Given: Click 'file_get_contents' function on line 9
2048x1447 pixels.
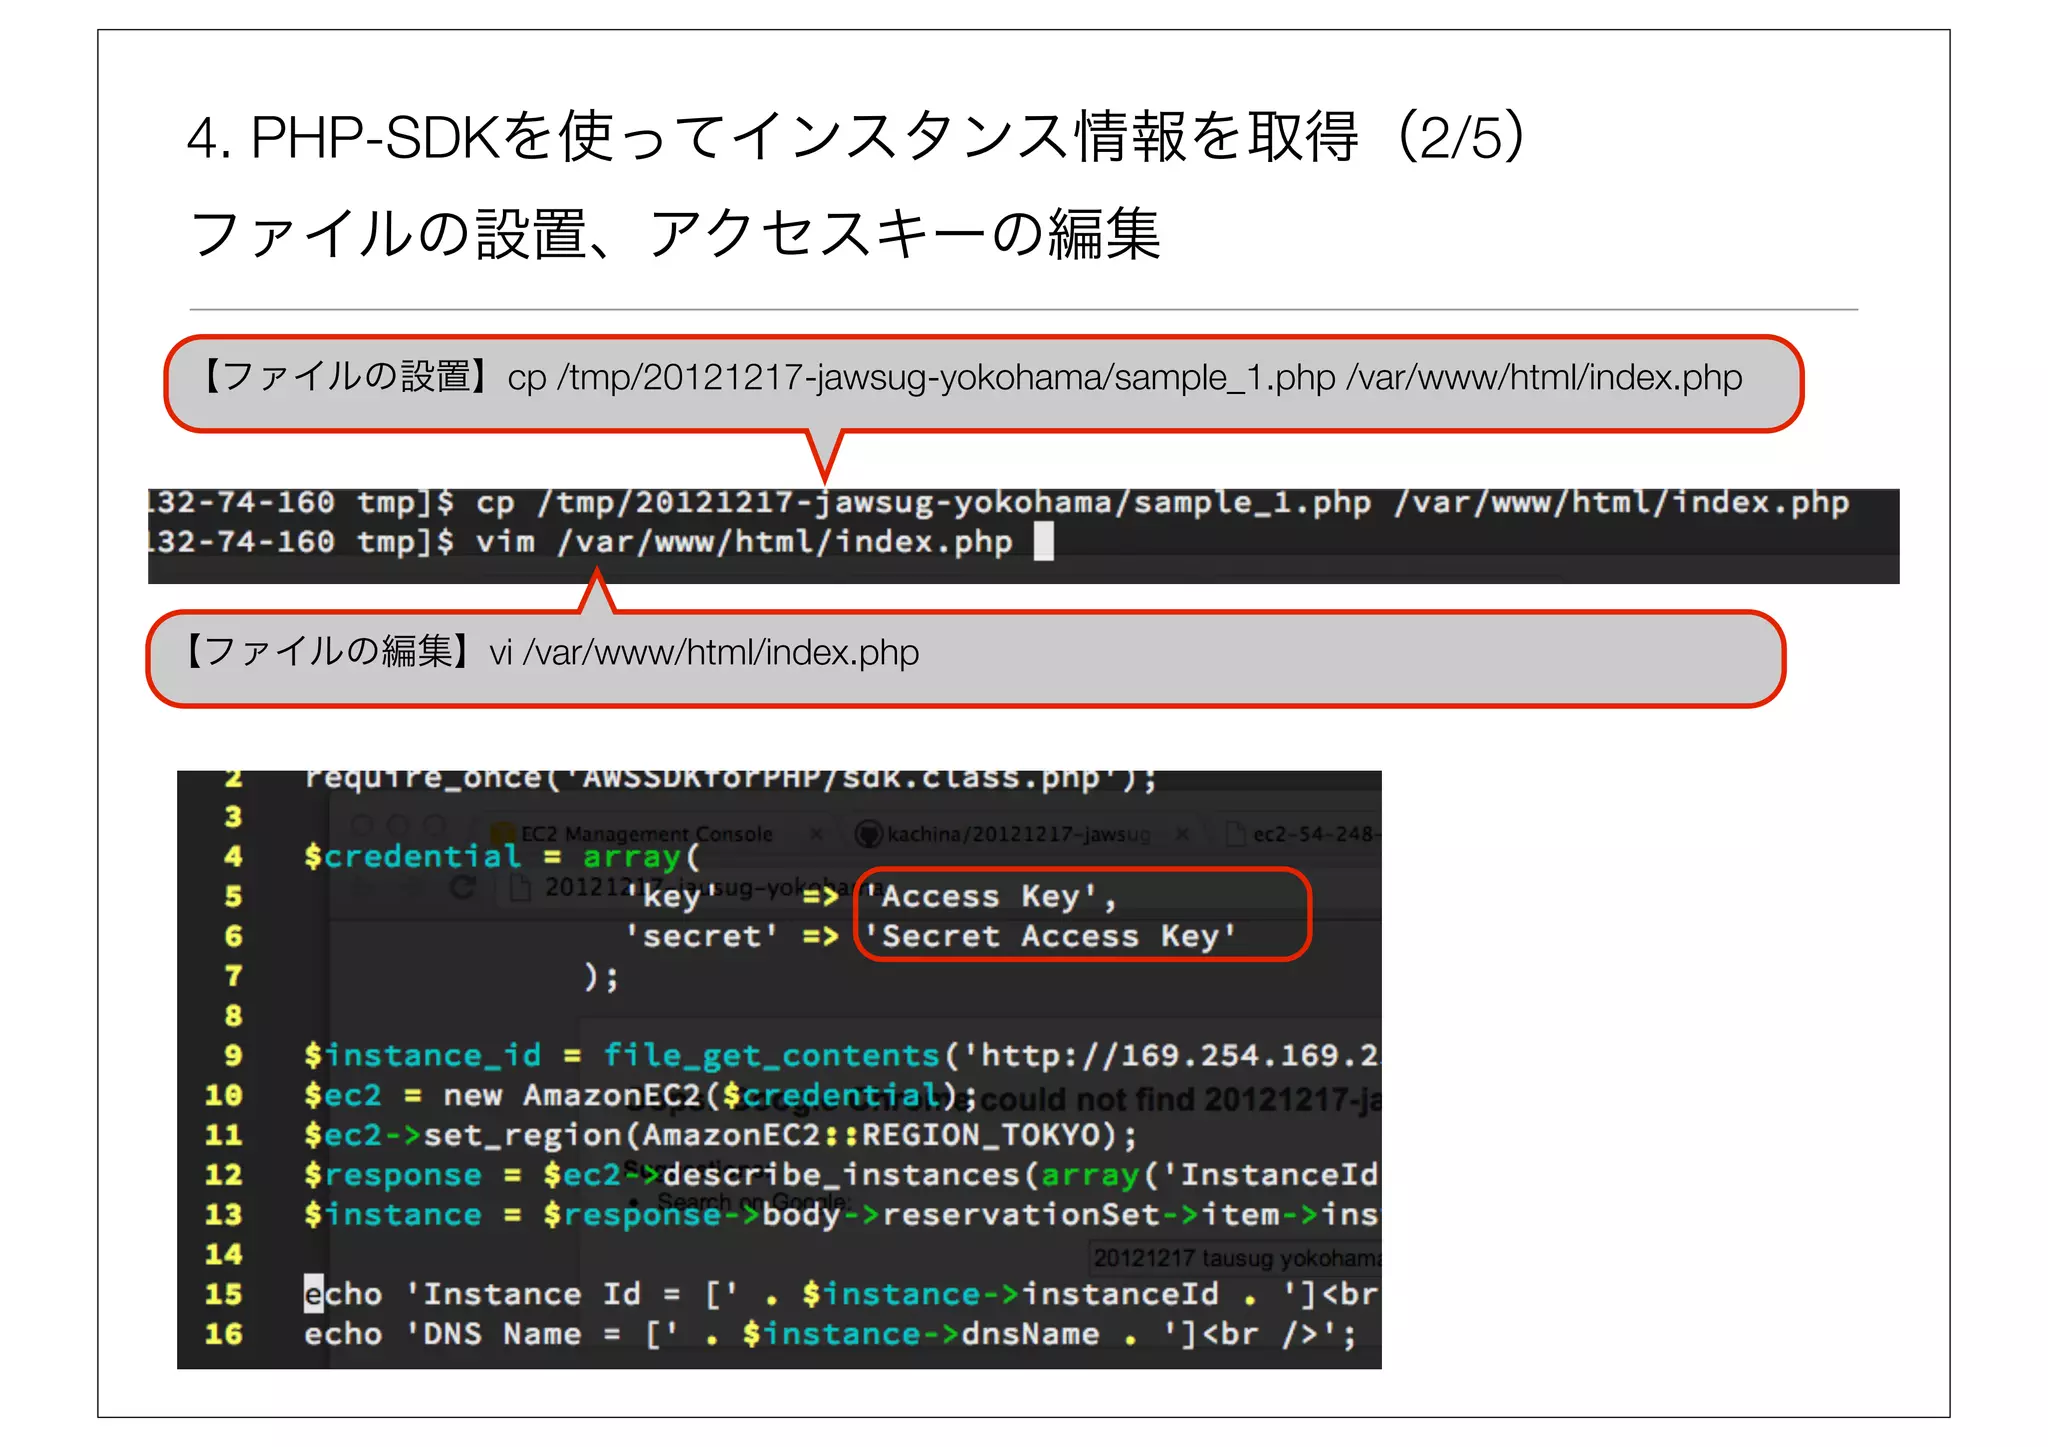Looking at the screenshot, I should point(771,1056).
